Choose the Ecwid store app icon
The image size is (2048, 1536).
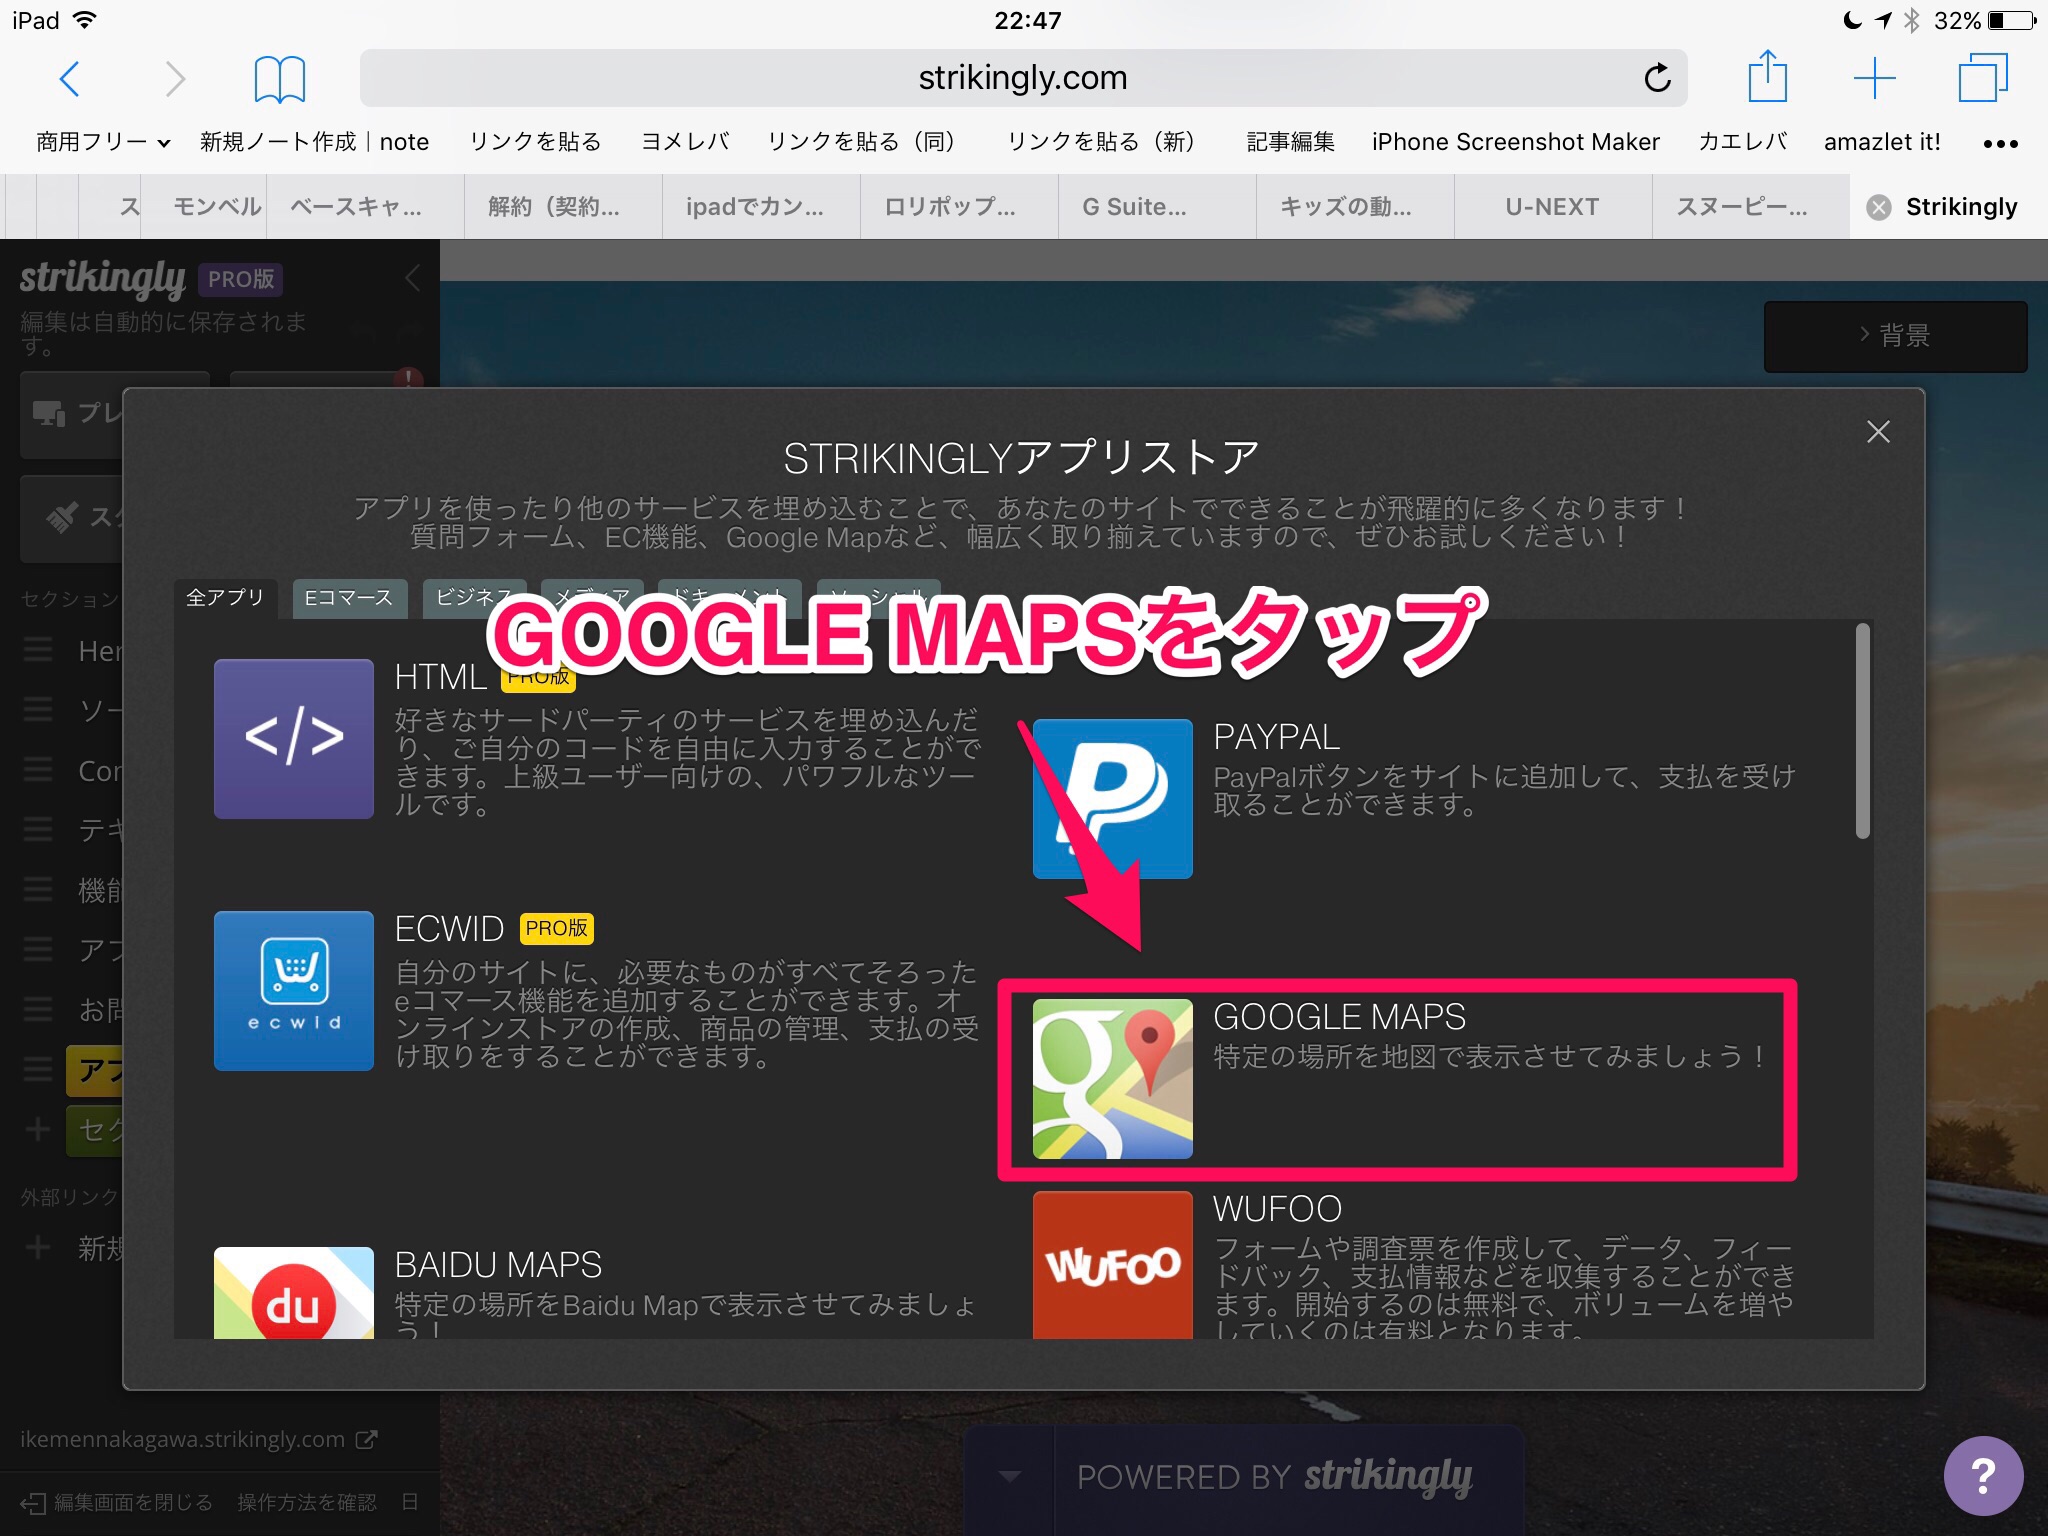coord(293,991)
